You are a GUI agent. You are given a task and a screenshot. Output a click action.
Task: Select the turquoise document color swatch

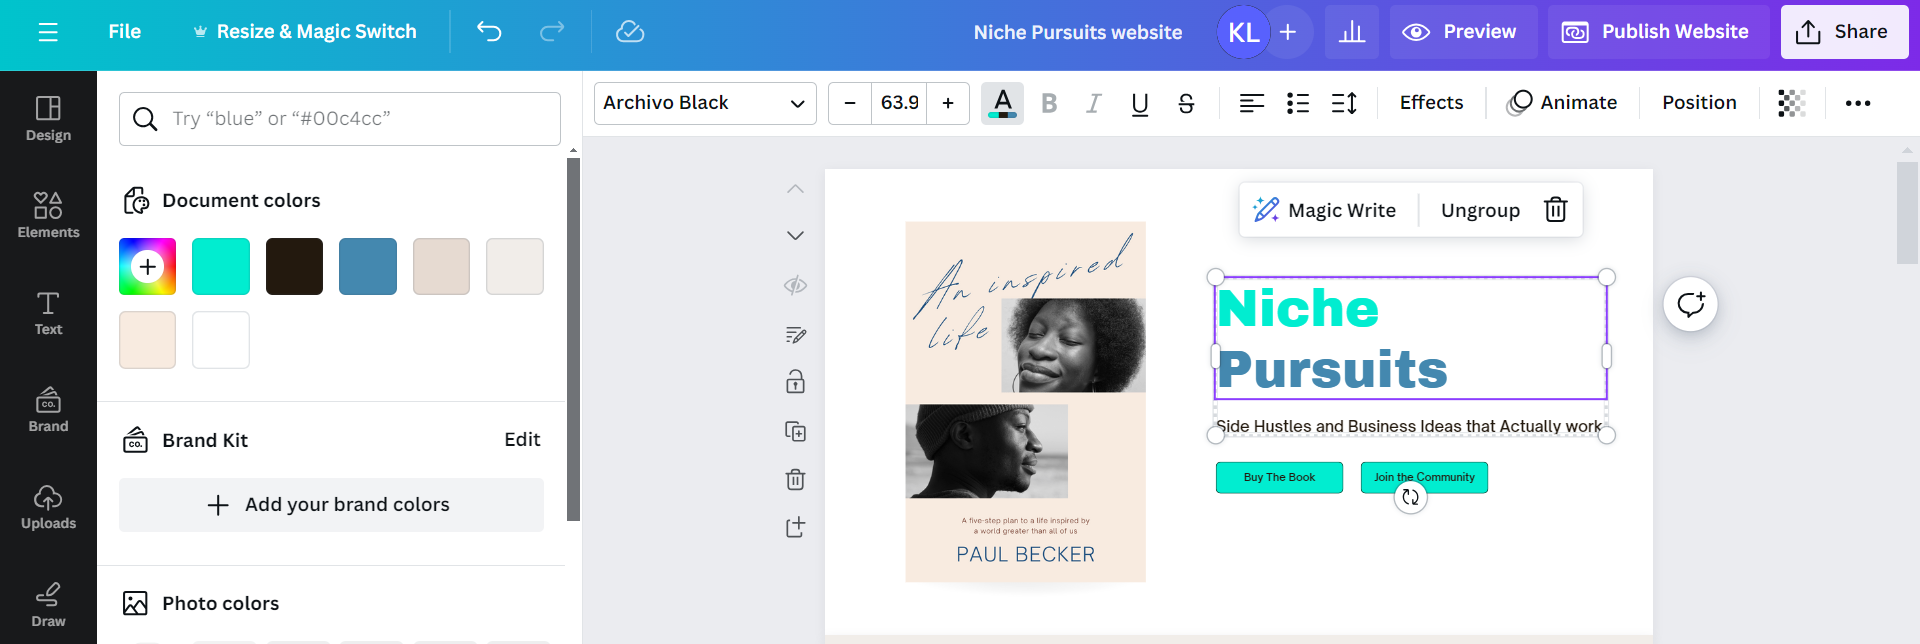click(x=221, y=267)
